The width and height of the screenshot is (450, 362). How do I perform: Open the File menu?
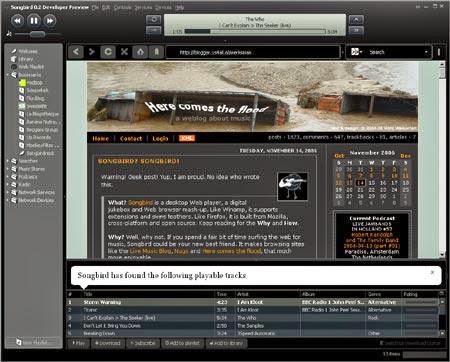(96, 7)
